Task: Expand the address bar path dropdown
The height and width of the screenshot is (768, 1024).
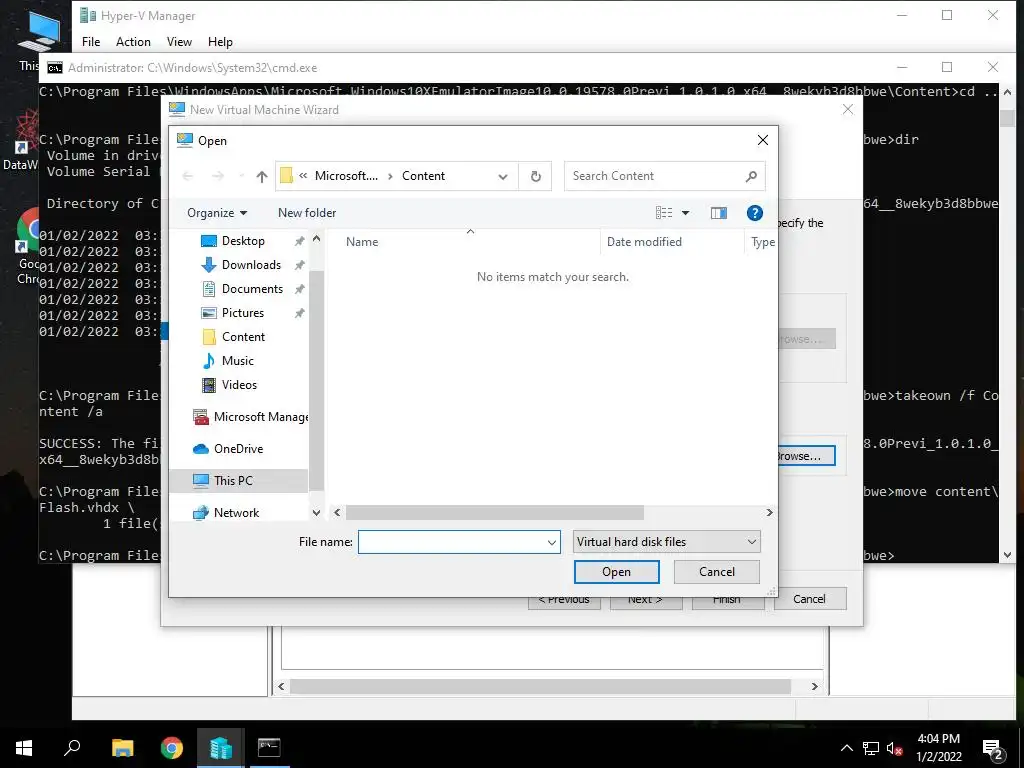Action: pos(503,176)
